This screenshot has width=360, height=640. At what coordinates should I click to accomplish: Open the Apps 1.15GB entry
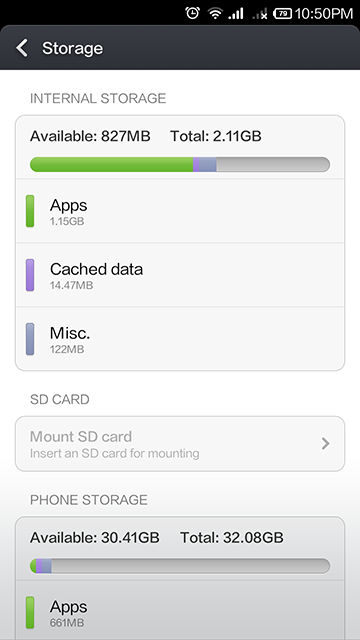pyautogui.click(x=180, y=211)
